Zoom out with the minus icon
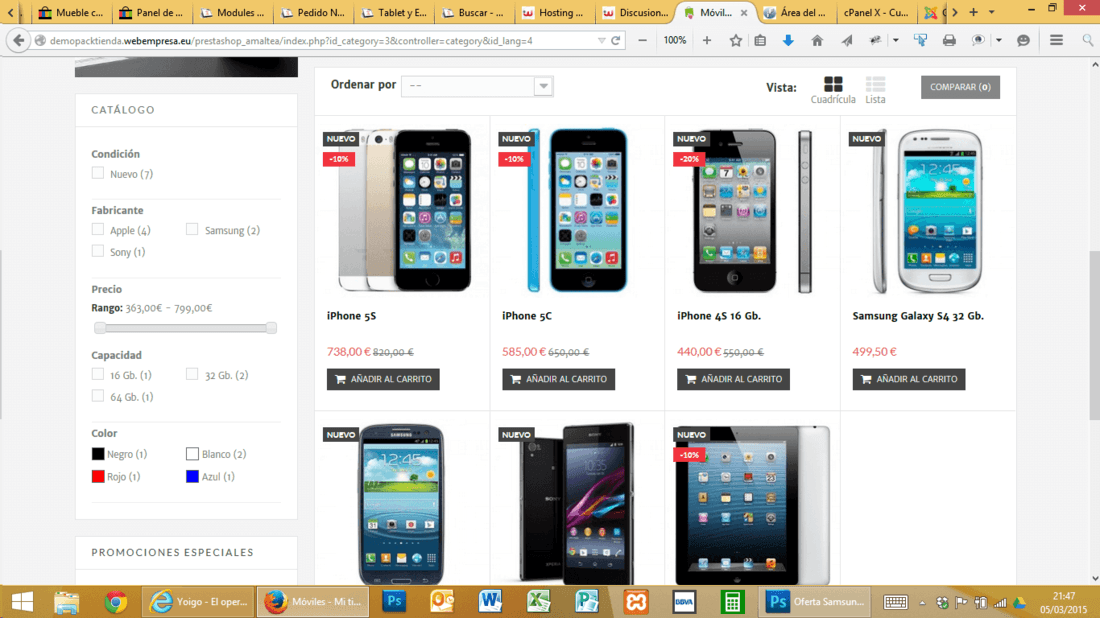1100x618 pixels. click(x=643, y=41)
